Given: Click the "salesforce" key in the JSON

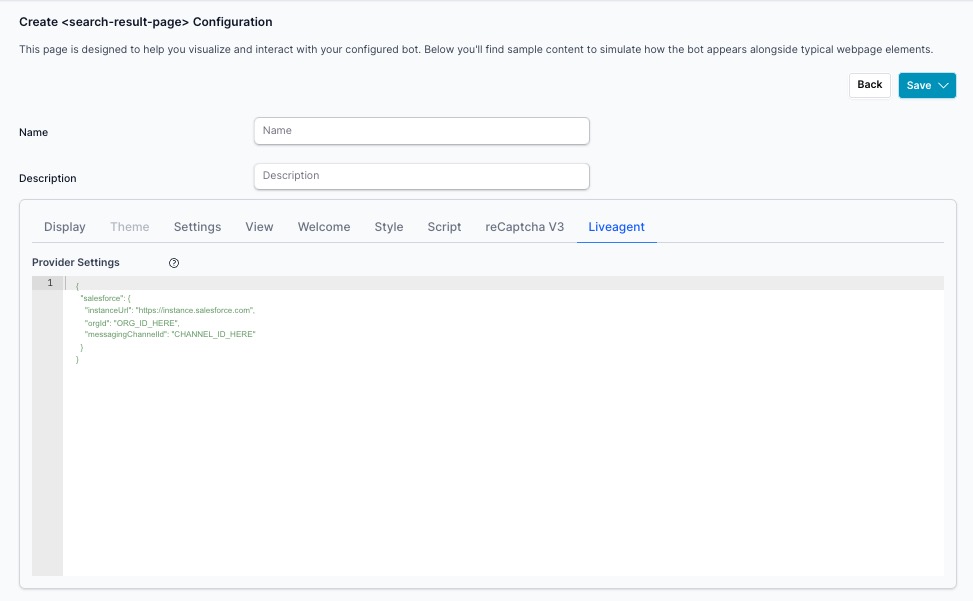Looking at the screenshot, I should point(101,299).
